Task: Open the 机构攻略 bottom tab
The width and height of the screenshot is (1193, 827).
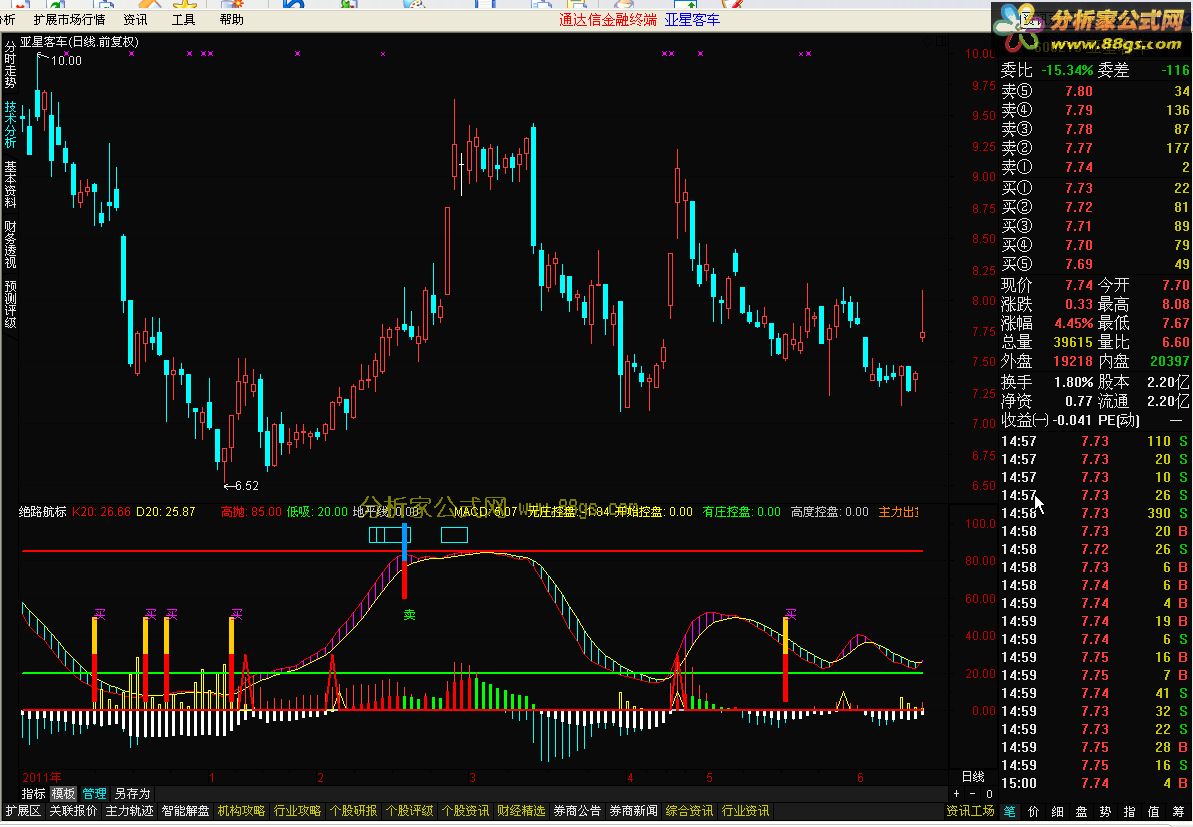Action: click(x=241, y=811)
